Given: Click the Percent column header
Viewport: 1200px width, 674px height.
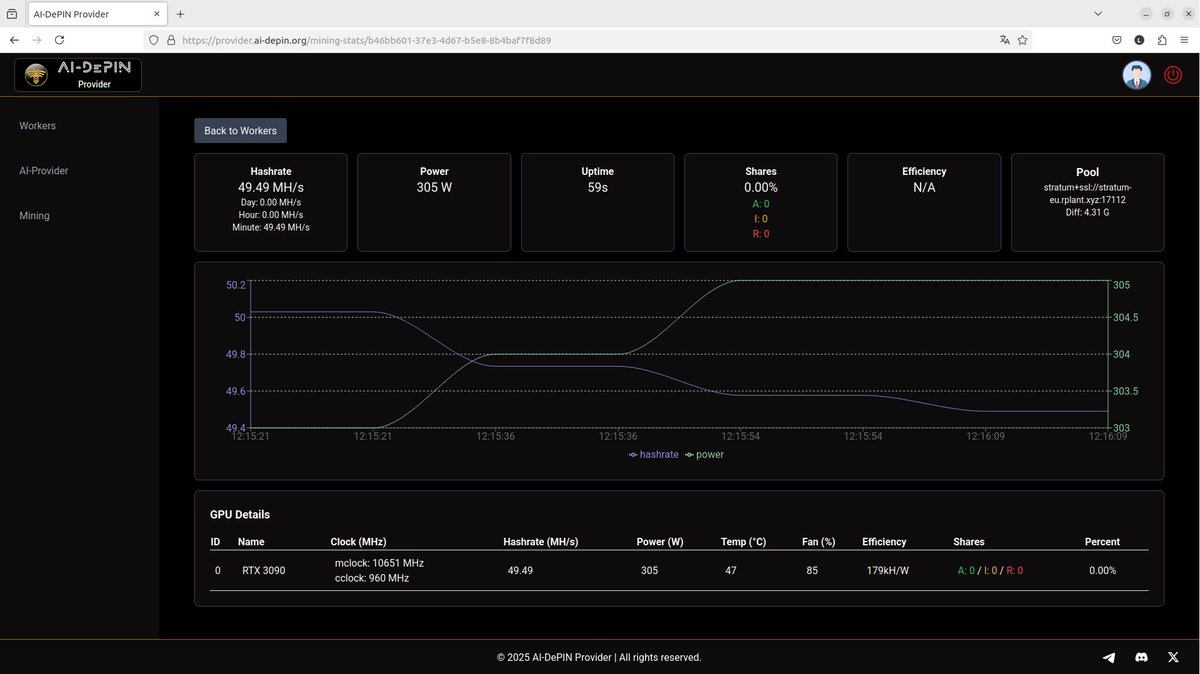Looking at the screenshot, I should click(x=1102, y=542).
